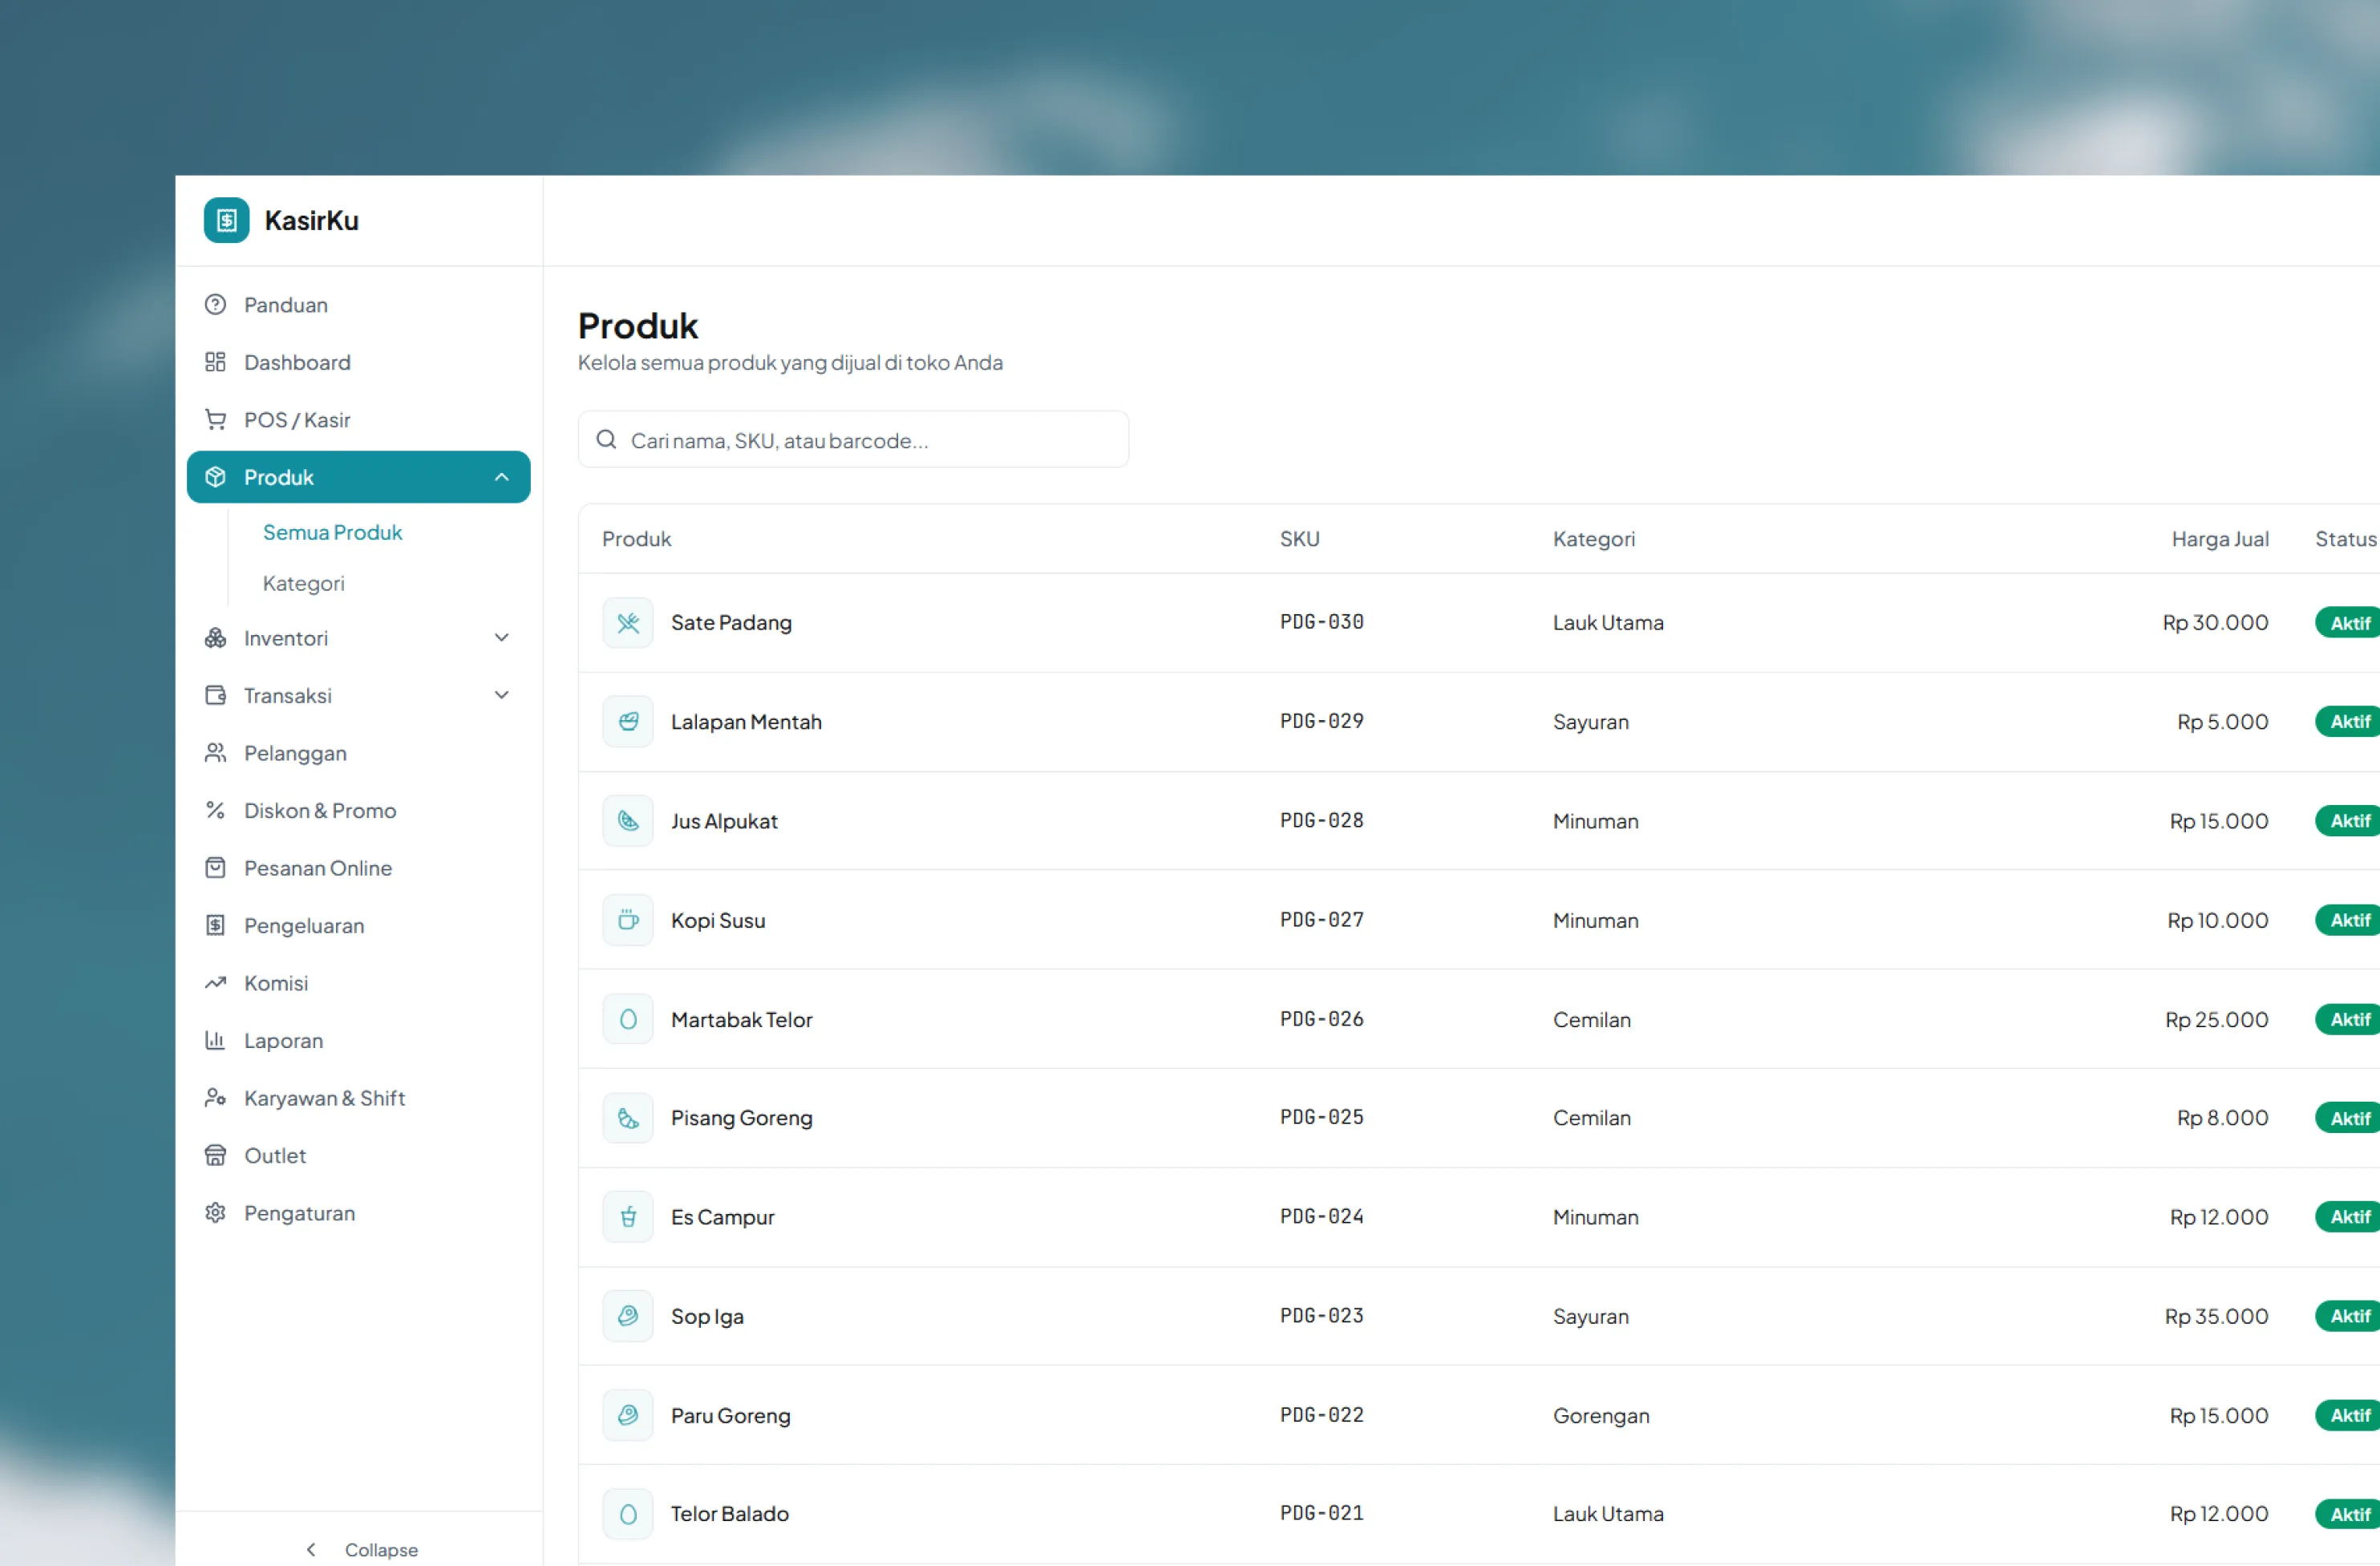Click the Es Campur product name
2380x1566 pixels.
[722, 1217]
